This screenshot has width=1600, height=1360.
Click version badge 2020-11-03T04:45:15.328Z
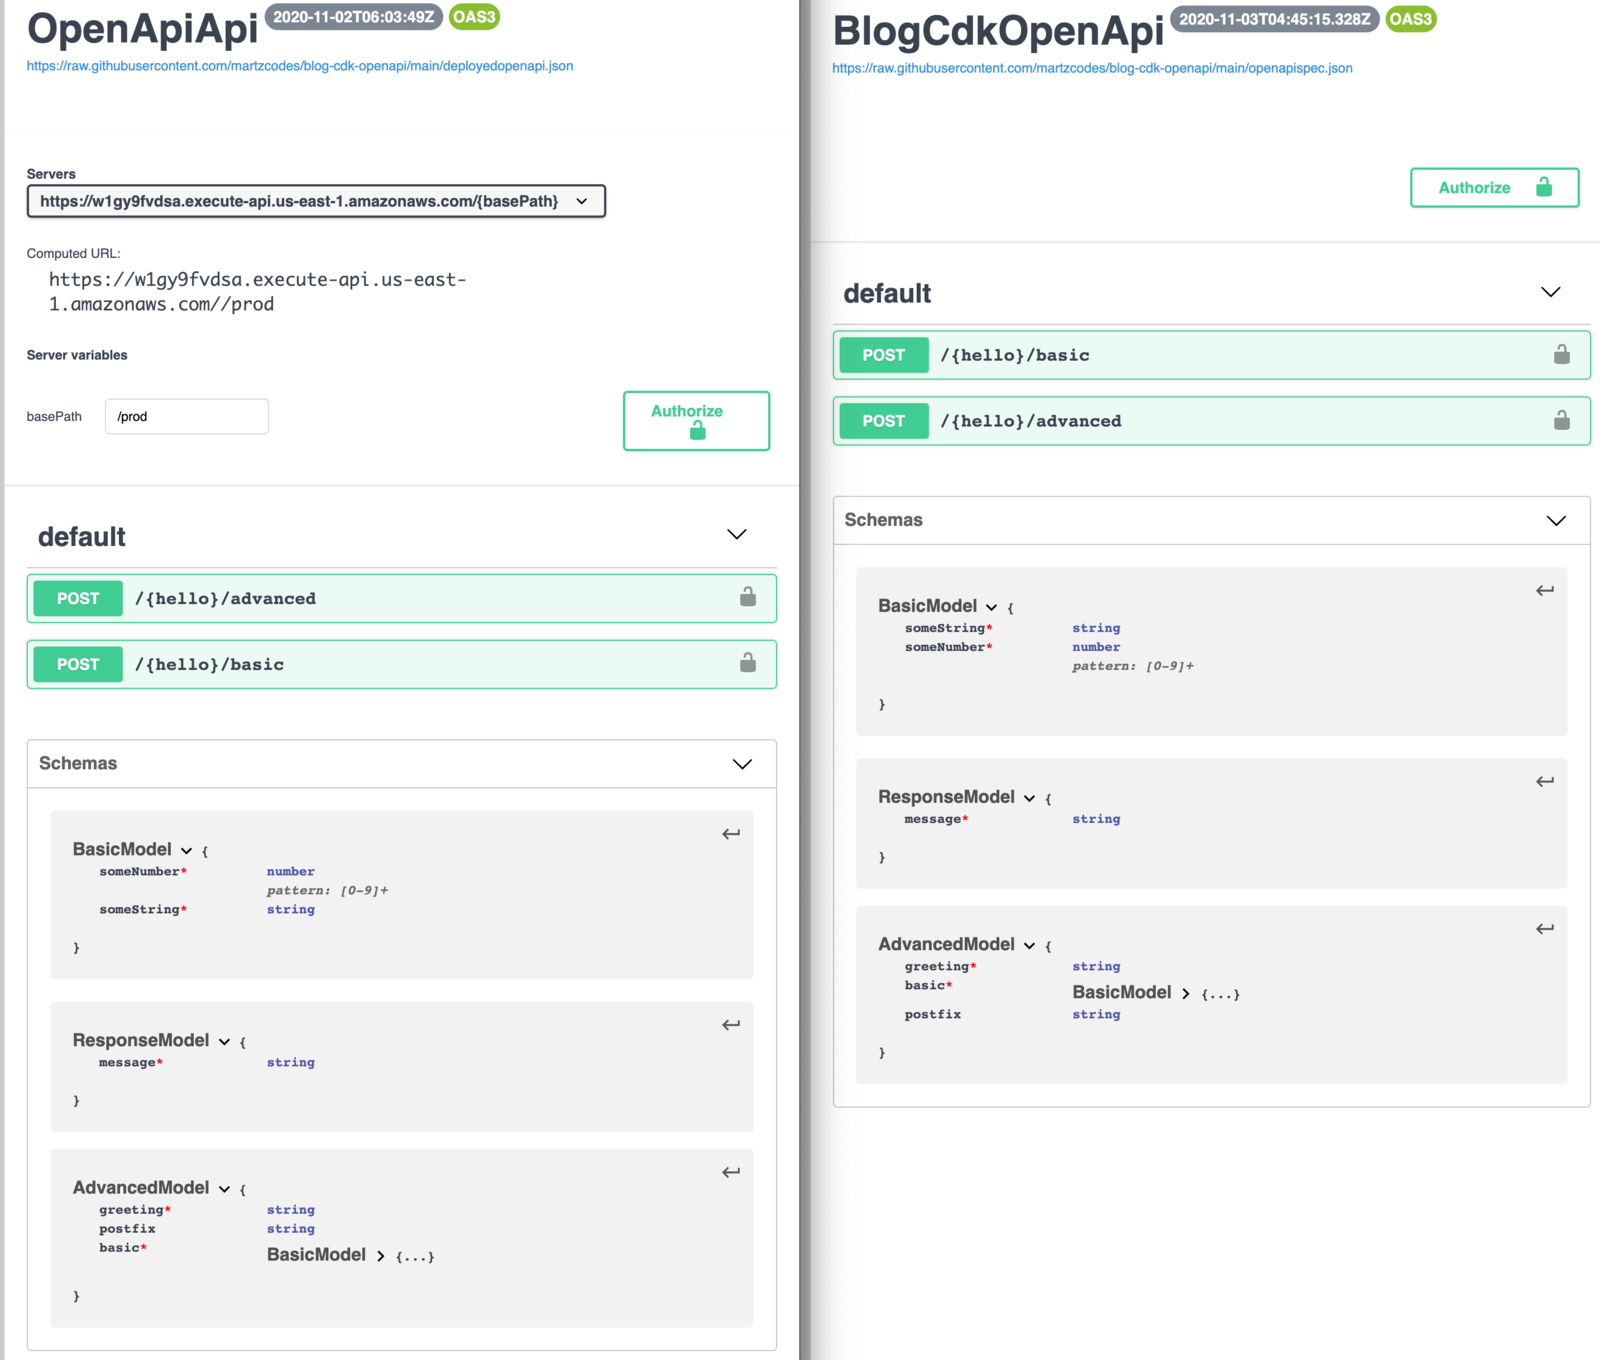[x=1275, y=19]
